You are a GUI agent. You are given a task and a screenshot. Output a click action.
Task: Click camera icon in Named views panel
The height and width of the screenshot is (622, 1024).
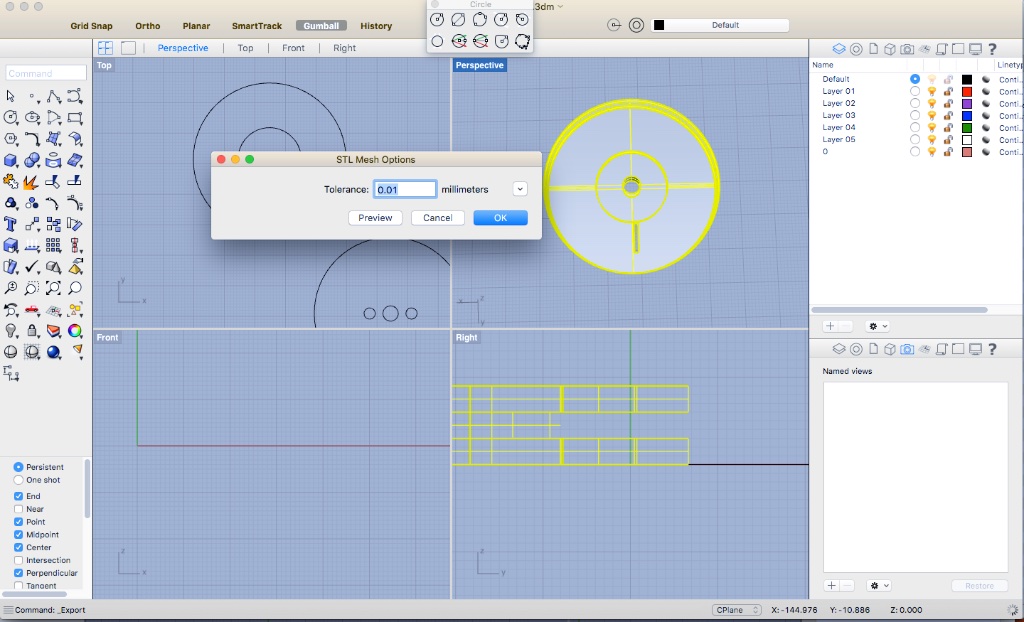point(907,350)
